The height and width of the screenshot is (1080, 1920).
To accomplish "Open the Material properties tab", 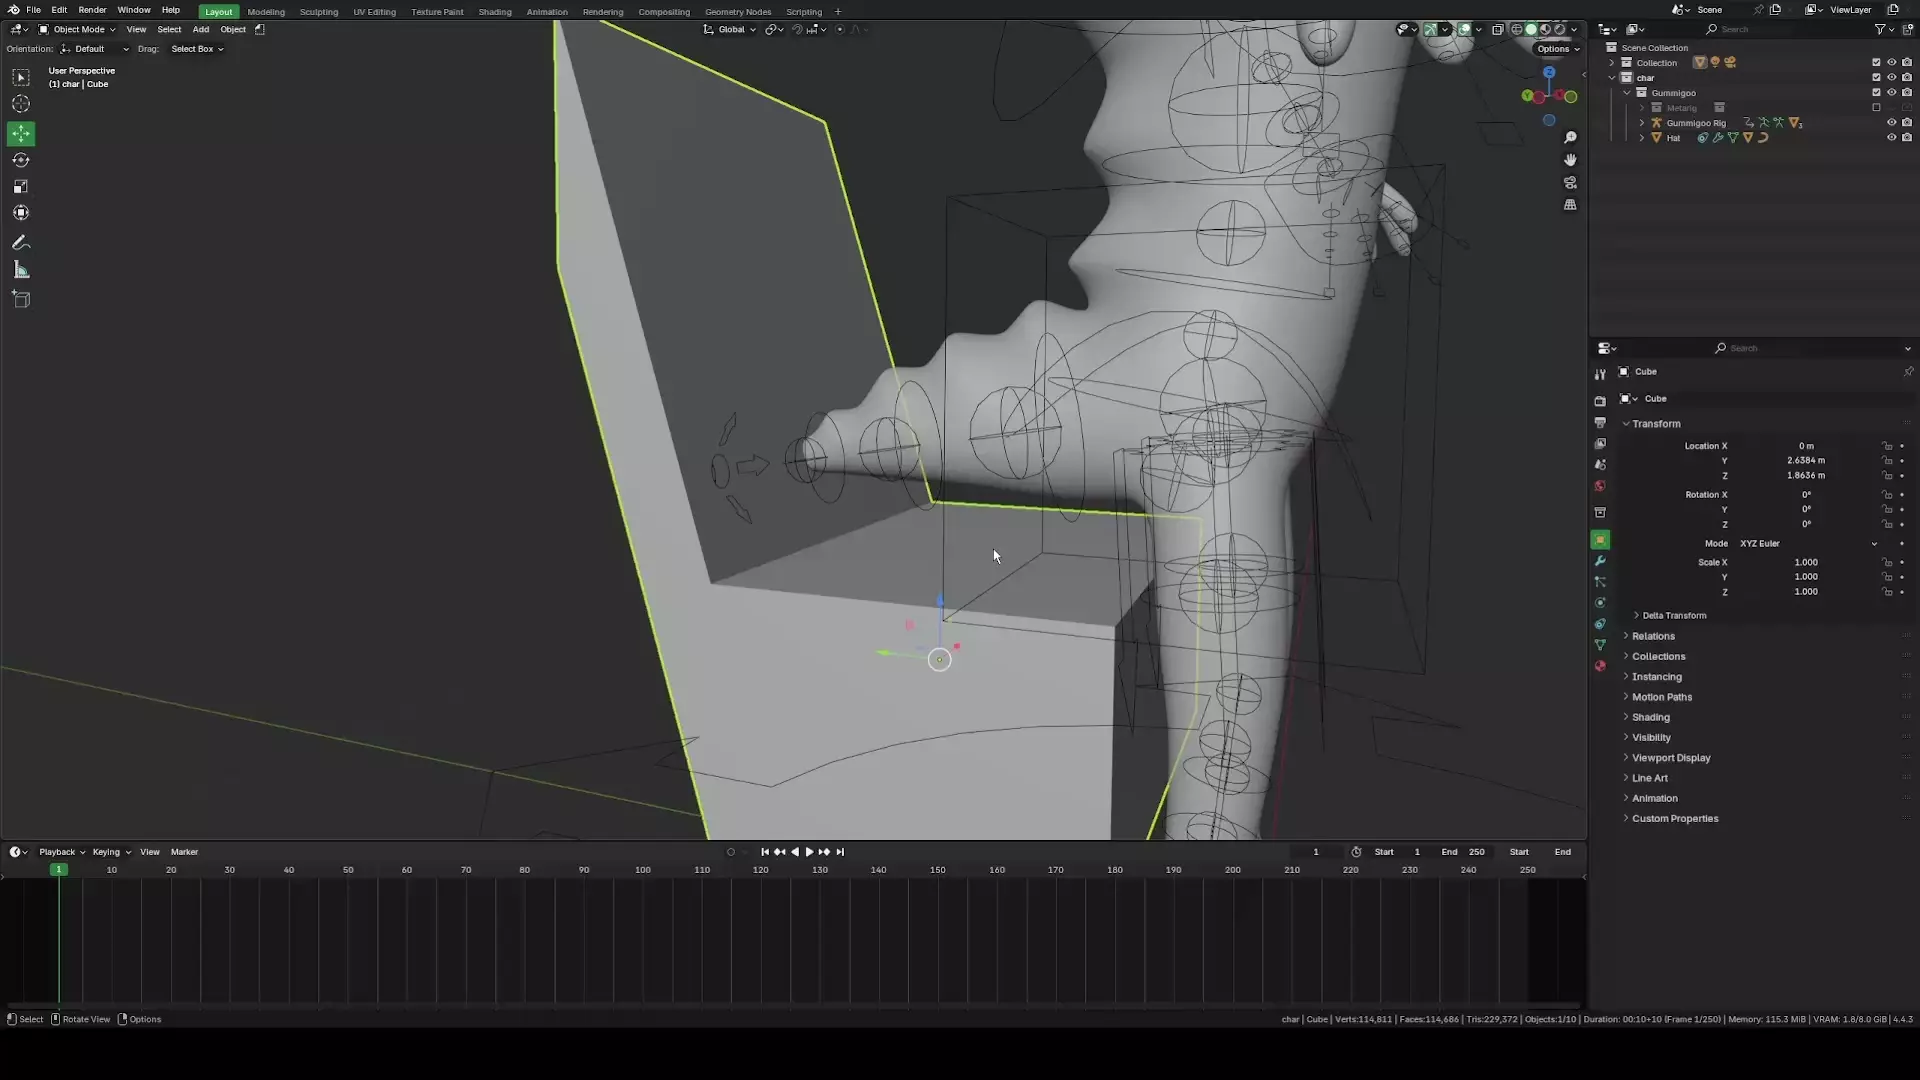I will (x=1600, y=666).
